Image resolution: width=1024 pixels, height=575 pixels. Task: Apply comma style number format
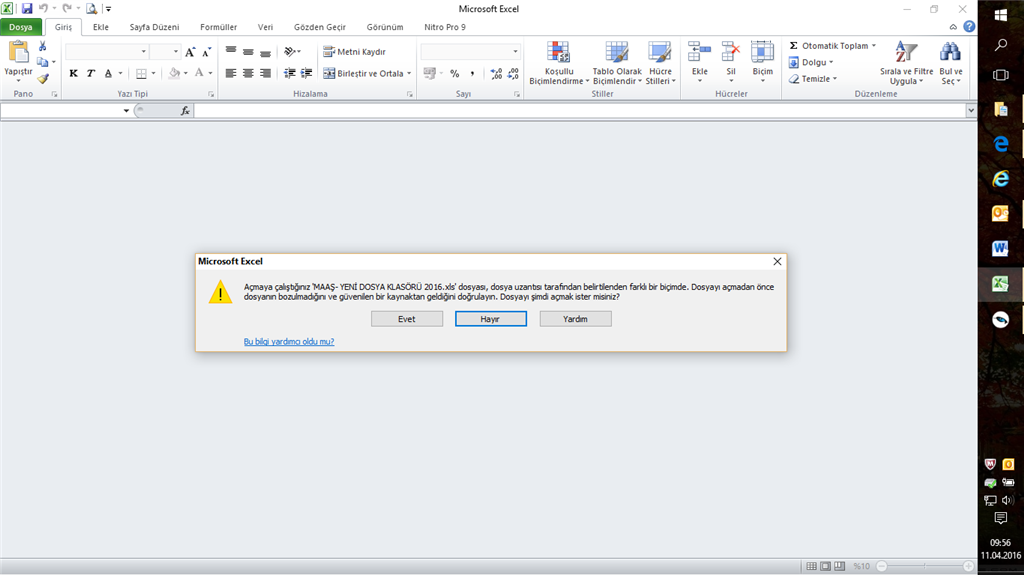point(472,73)
